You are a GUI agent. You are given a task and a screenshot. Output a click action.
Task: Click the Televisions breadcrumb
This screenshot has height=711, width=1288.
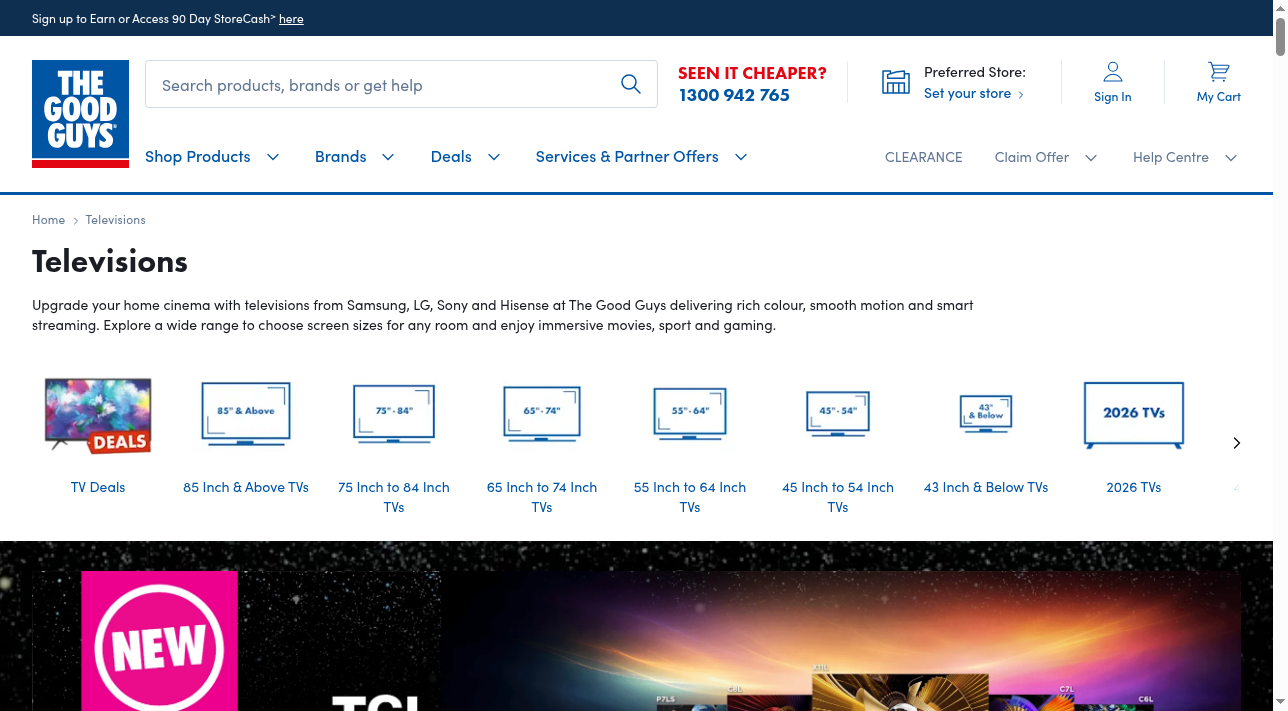(115, 219)
